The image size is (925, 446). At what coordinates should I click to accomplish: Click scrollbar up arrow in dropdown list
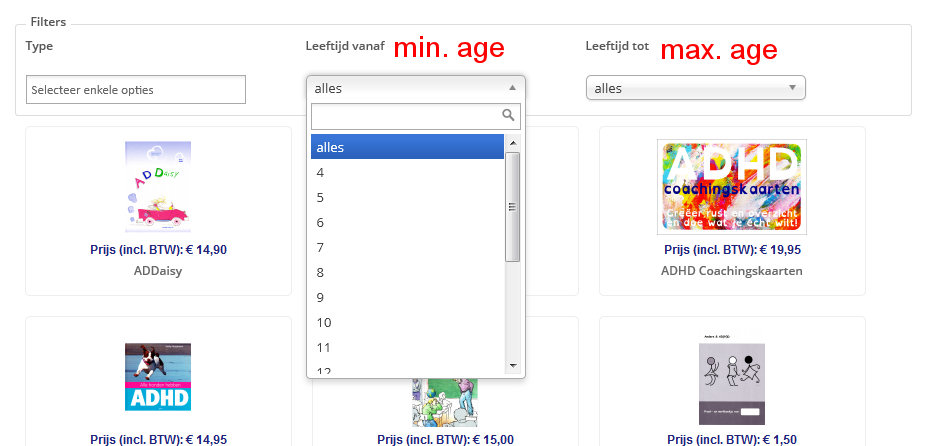tap(513, 143)
